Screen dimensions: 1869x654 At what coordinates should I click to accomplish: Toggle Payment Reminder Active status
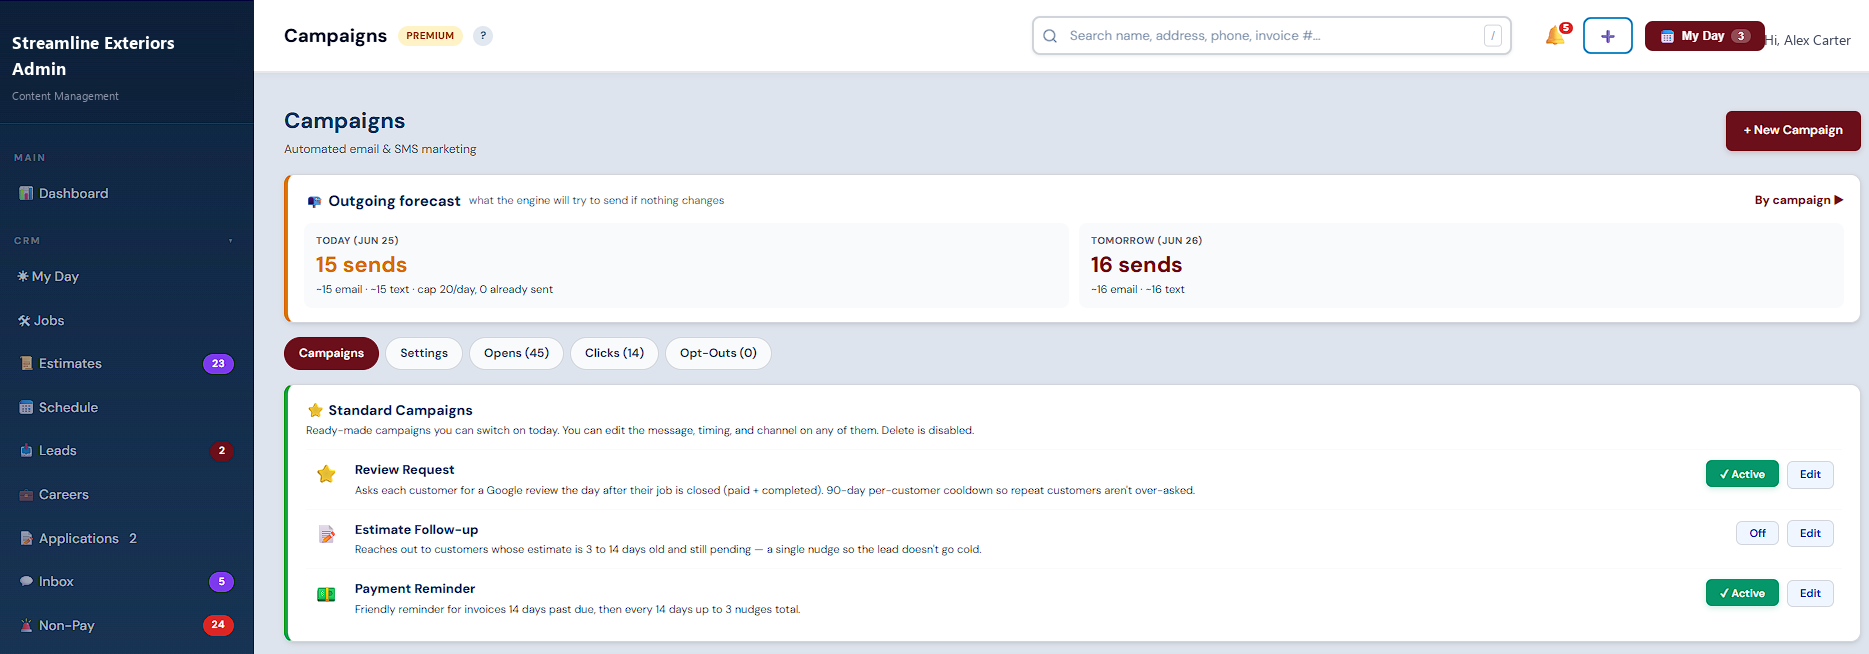point(1742,593)
